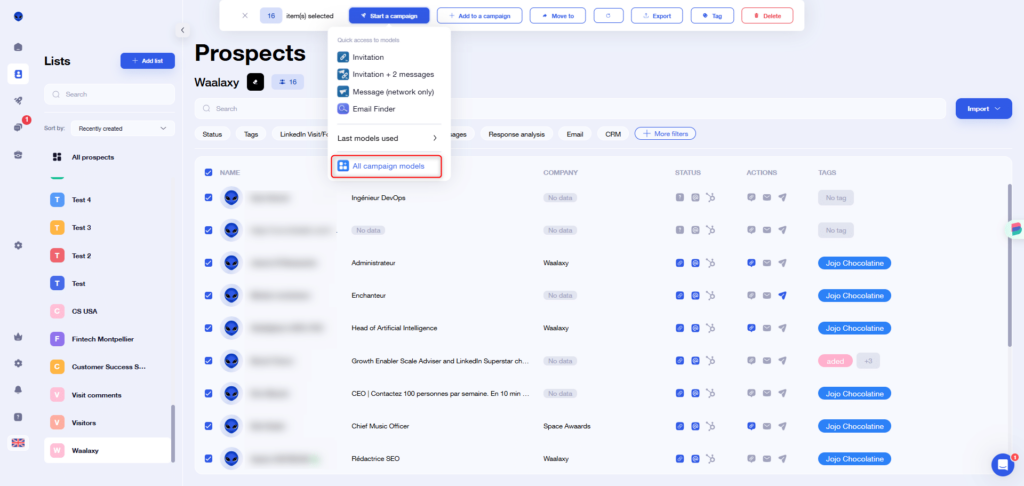Choose Email Finder from quick models
The width and height of the screenshot is (1024, 486).
pyautogui.click(x=388, y=109)
